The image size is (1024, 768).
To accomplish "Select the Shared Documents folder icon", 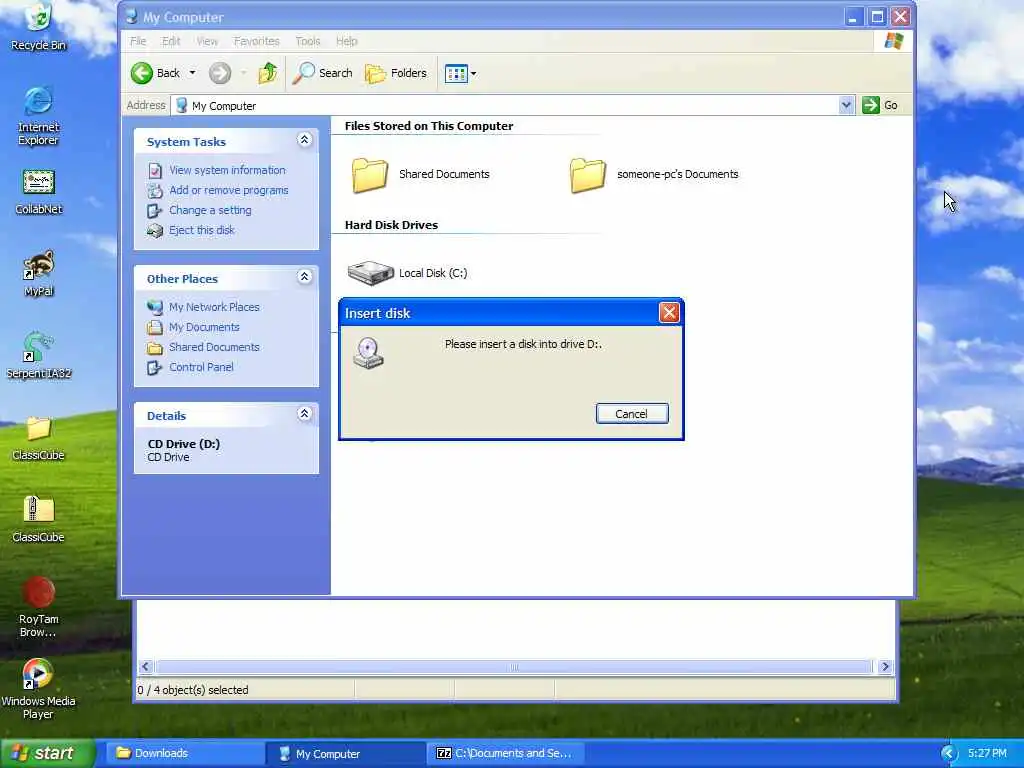I will pyautogui.click(x=370, y=175).
